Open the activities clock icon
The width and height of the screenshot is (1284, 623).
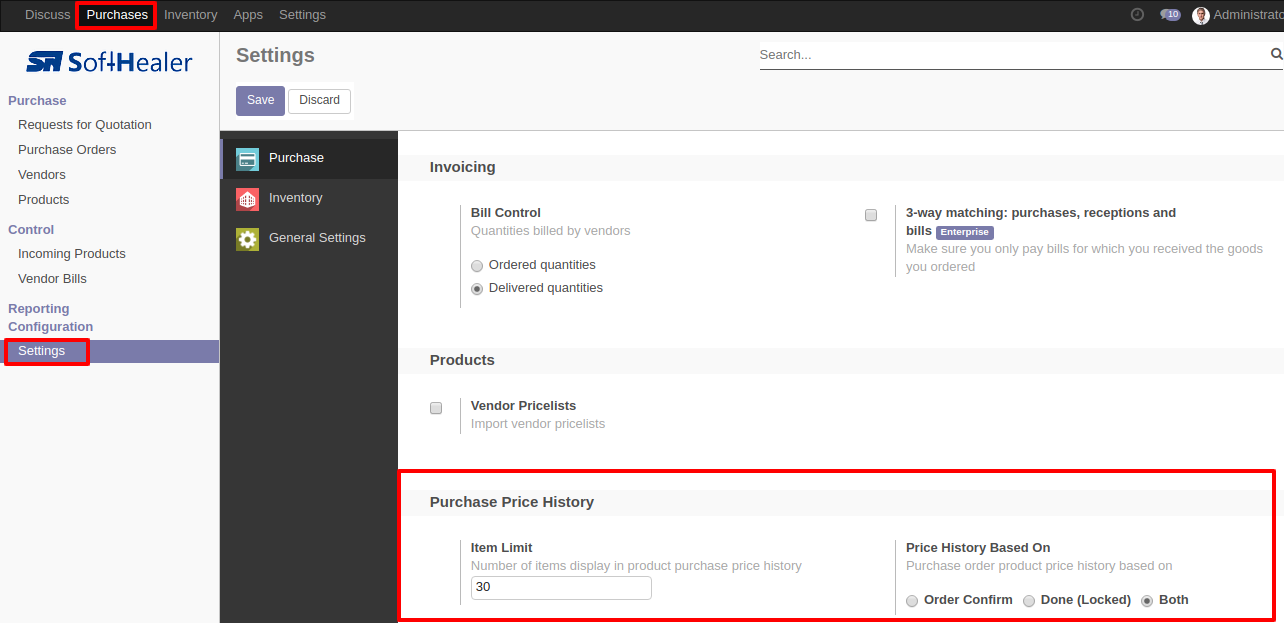click(1137, 15)
